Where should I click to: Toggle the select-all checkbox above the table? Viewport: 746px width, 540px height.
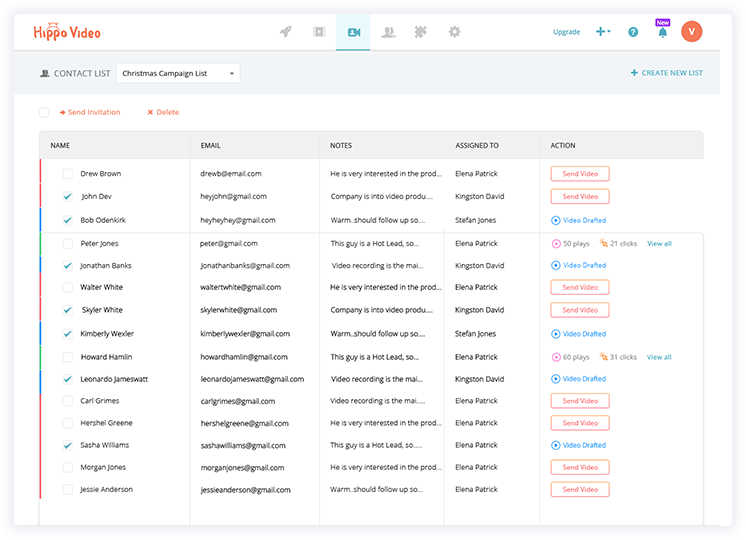point(44,112)
